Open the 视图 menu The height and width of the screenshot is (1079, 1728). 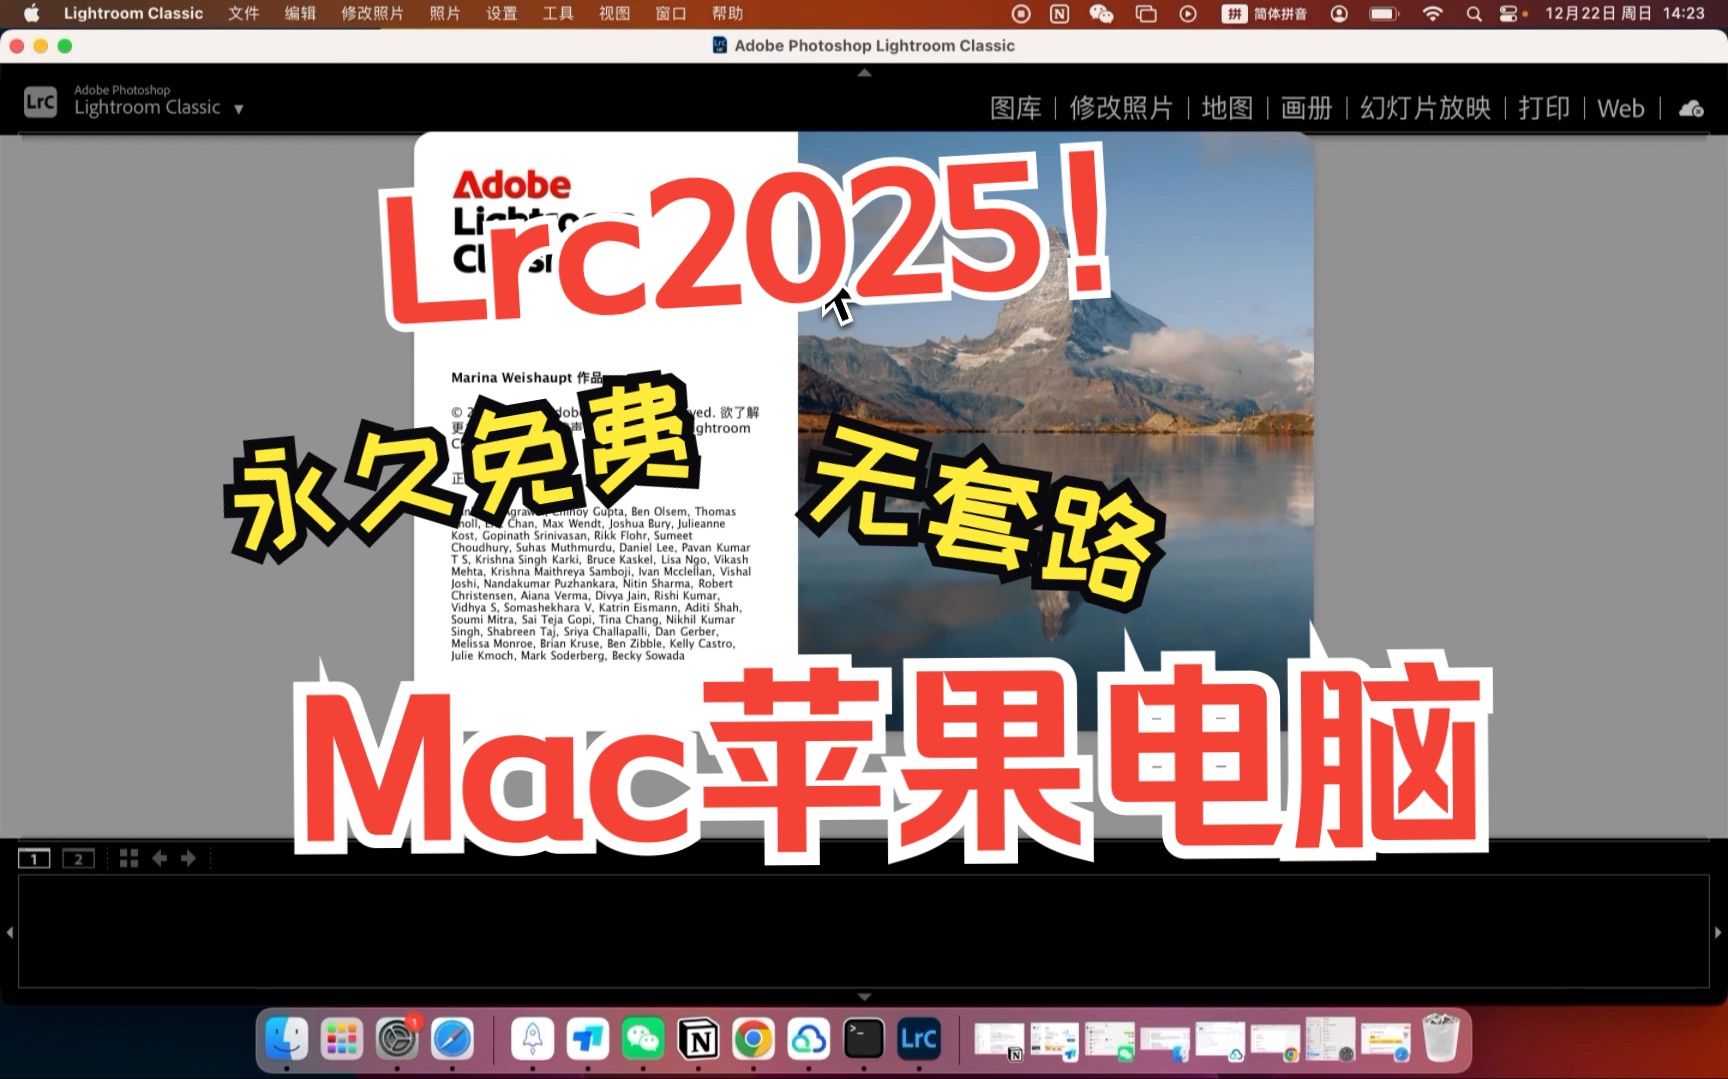(x=615, y=13)
